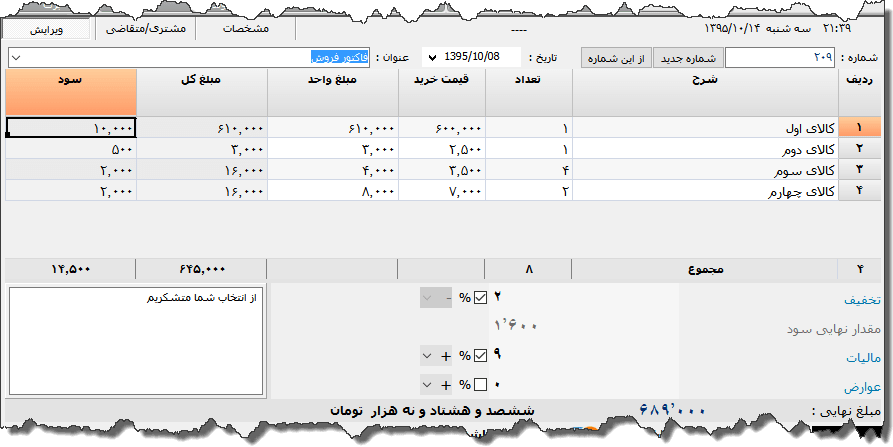Click the قیمت خرید cell of کالای چهارم

(x=442, y=191)
